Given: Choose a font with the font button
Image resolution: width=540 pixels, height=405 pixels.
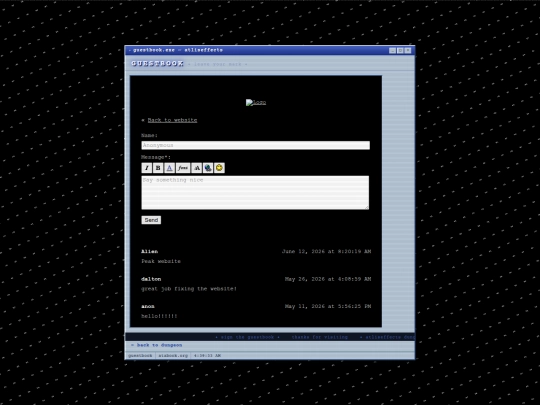Looking at the screenshot, I should pos(183,168).
